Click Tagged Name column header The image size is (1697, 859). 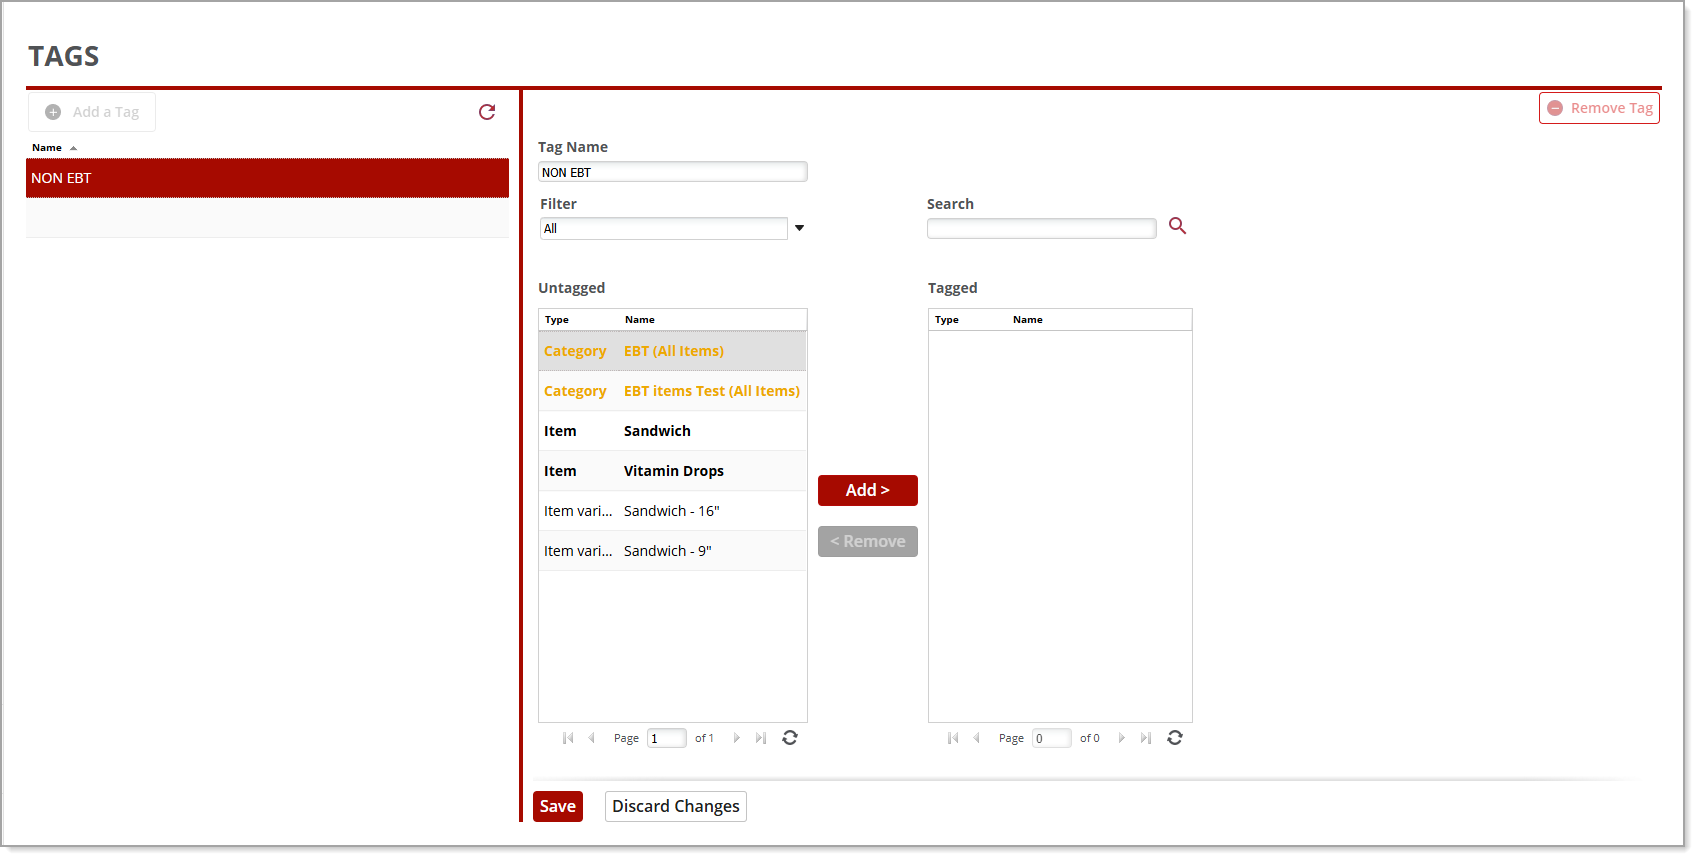(x=1028, y=320)
